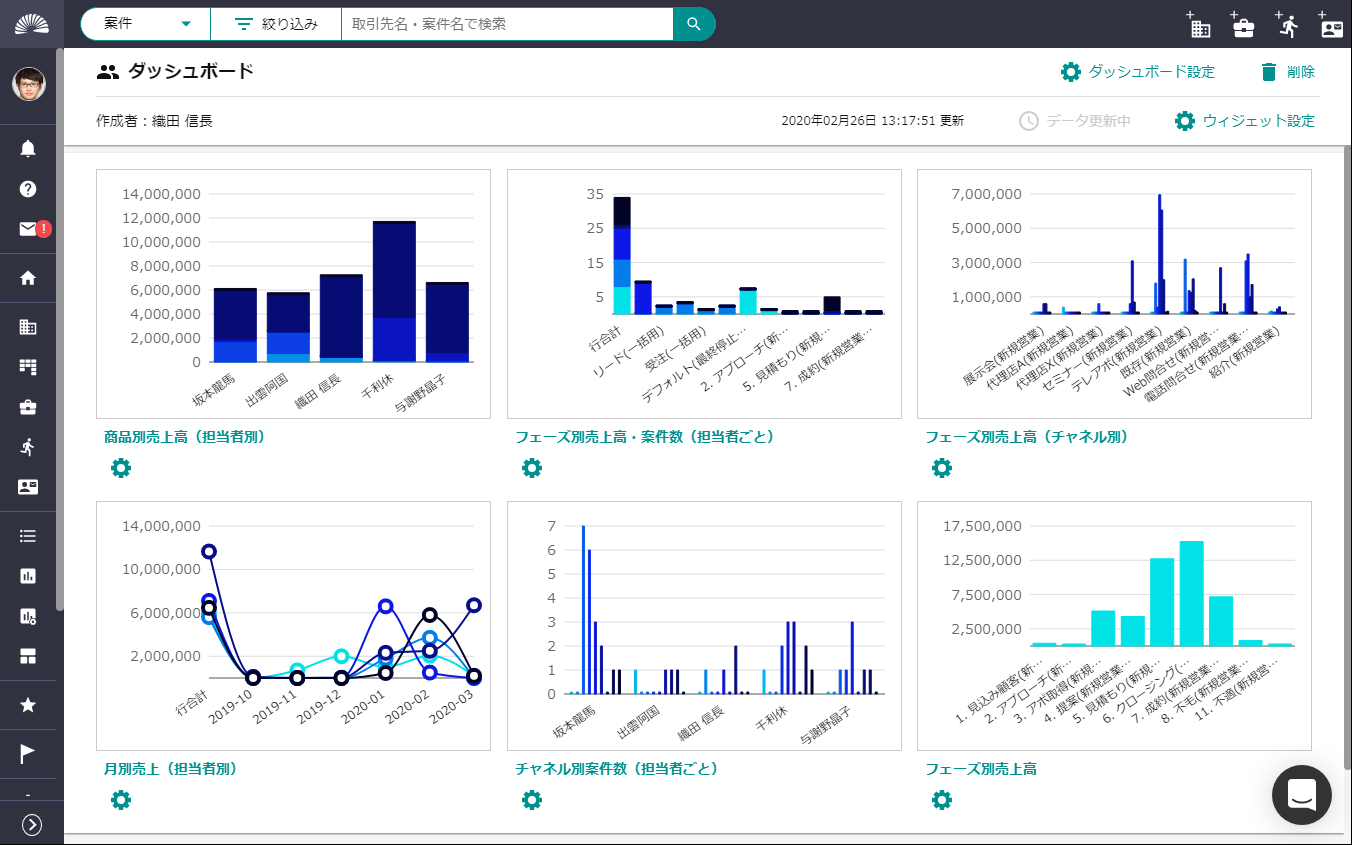The image size is (1352, 845).
Task: Click the search magnifier button
Action: 694,24
